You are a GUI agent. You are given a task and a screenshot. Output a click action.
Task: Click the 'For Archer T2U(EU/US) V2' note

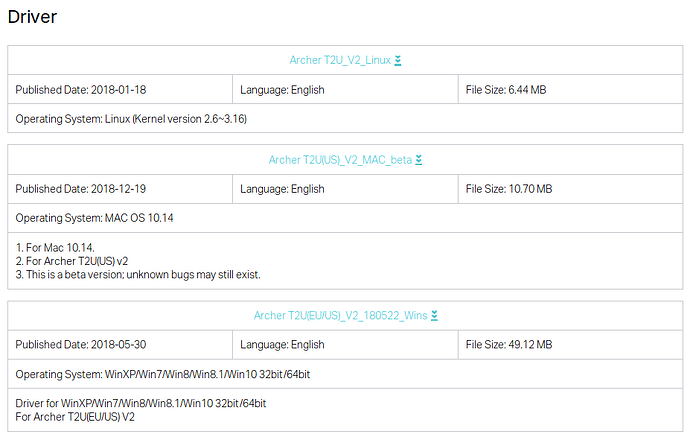pyautogui.click(x=75, y=416)
